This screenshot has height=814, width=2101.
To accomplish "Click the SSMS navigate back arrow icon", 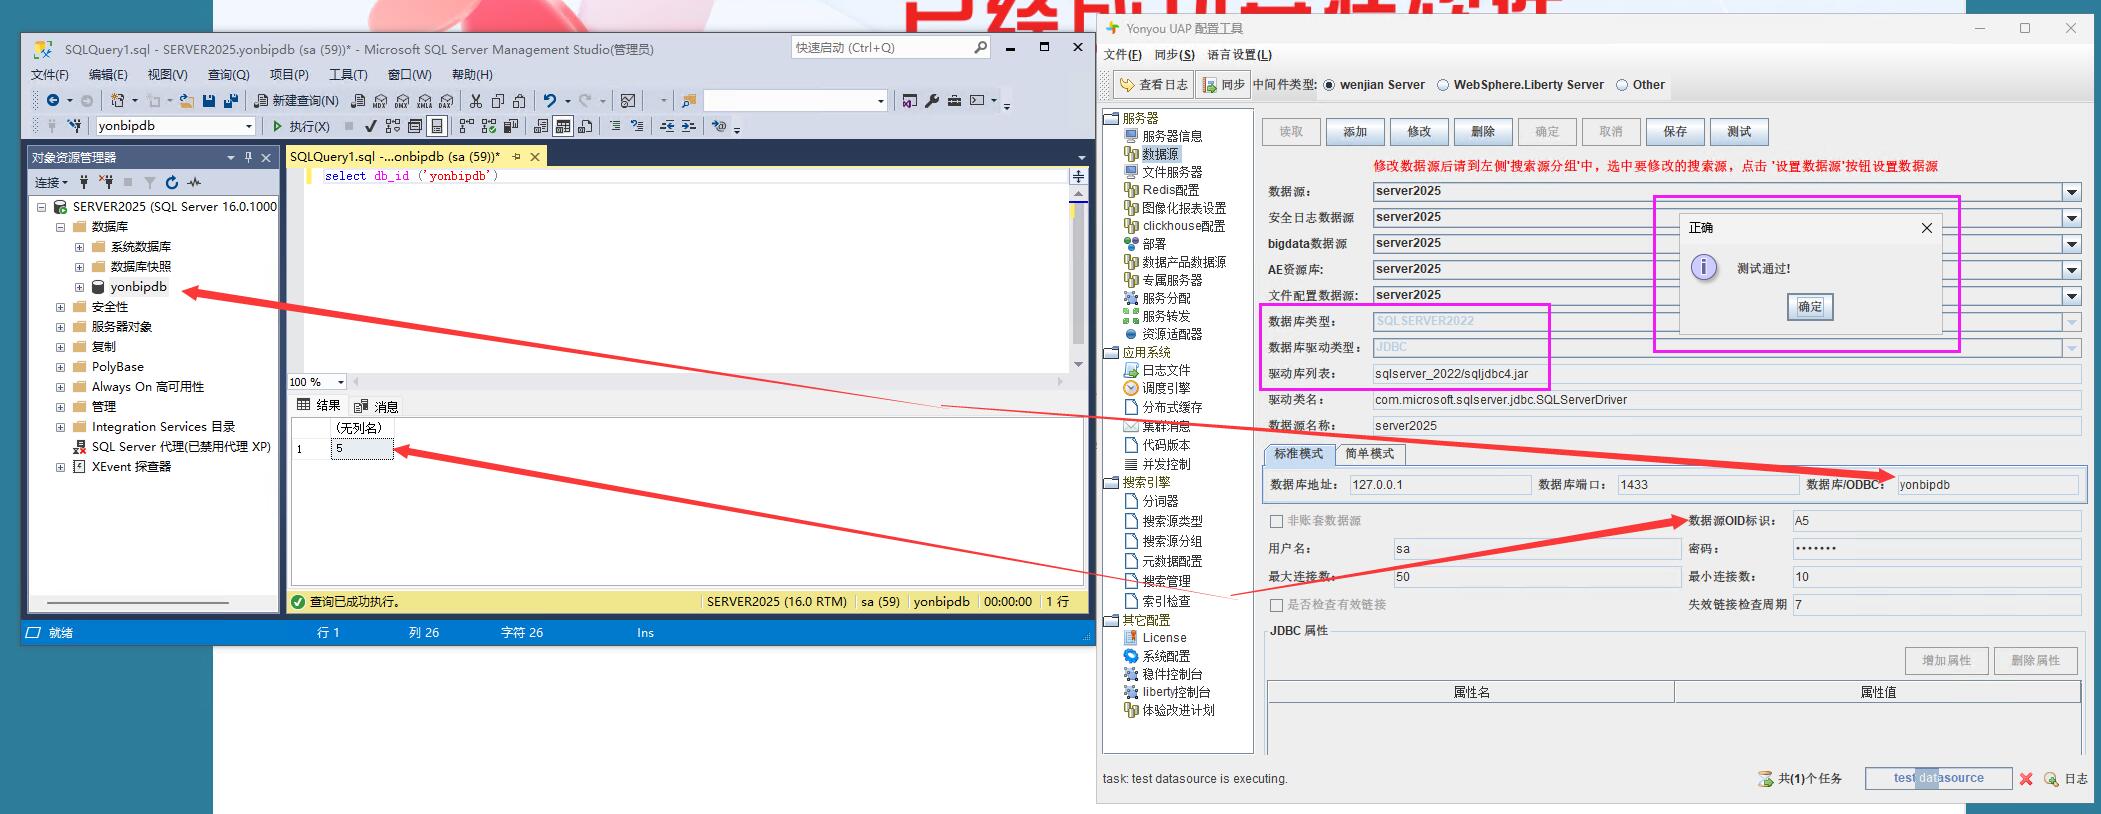I will click(x=53, y=100).
